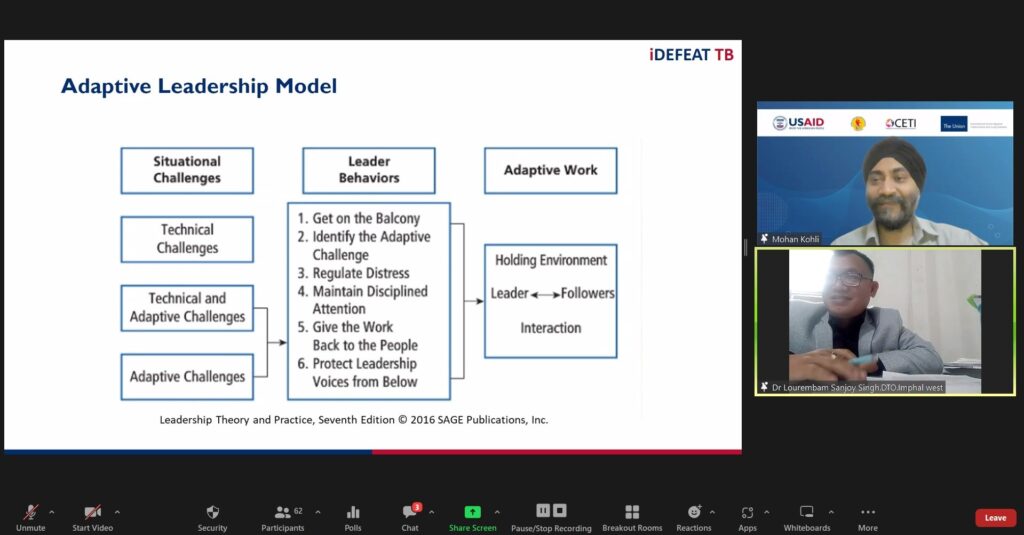Click the divider handle beside video panel
Screen dimensions: 1024x535
[745, 249]
